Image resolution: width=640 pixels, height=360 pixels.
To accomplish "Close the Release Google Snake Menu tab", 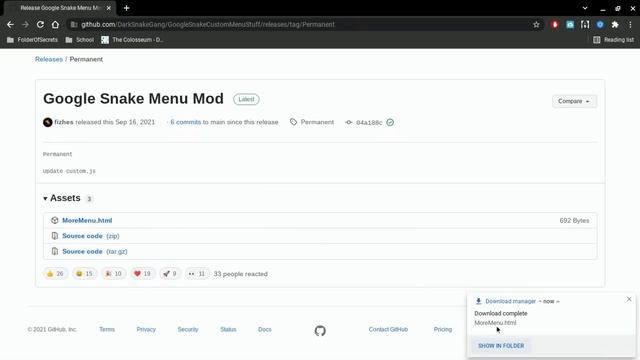I will (x=109, y=8).
